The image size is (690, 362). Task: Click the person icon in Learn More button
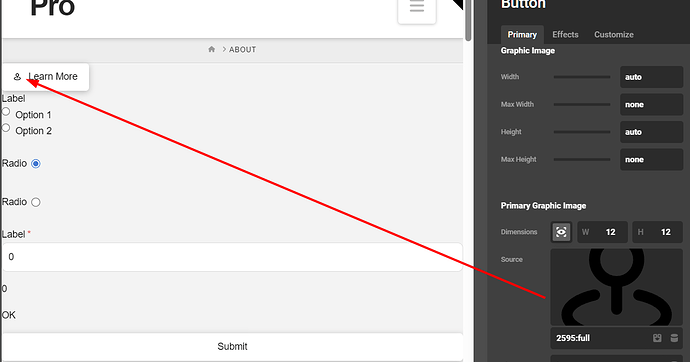tap(17, 77)
